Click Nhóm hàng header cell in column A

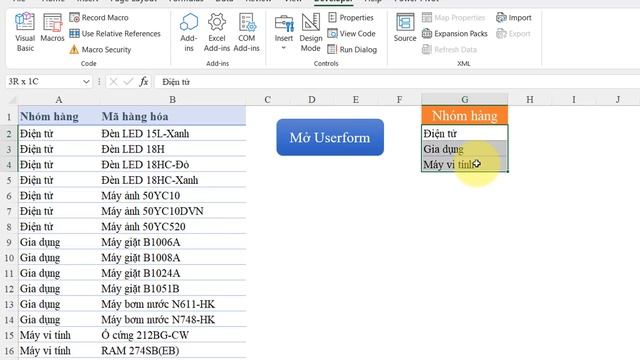tap(58, 116)
